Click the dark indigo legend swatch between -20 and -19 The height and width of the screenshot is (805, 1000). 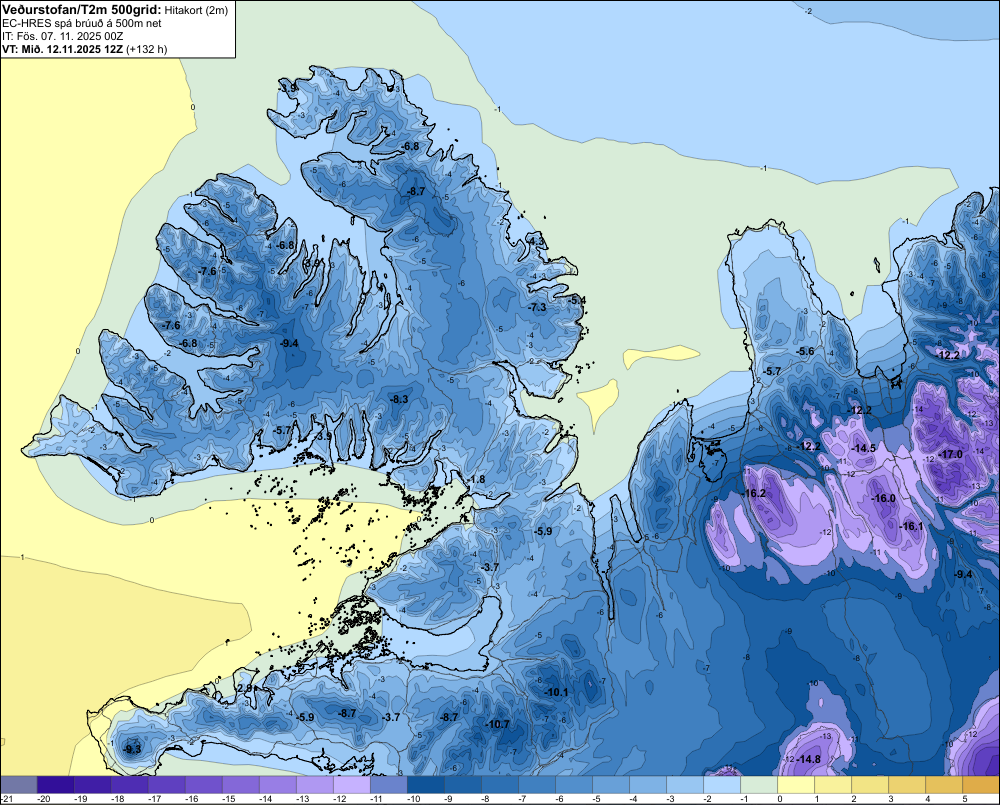56,785
